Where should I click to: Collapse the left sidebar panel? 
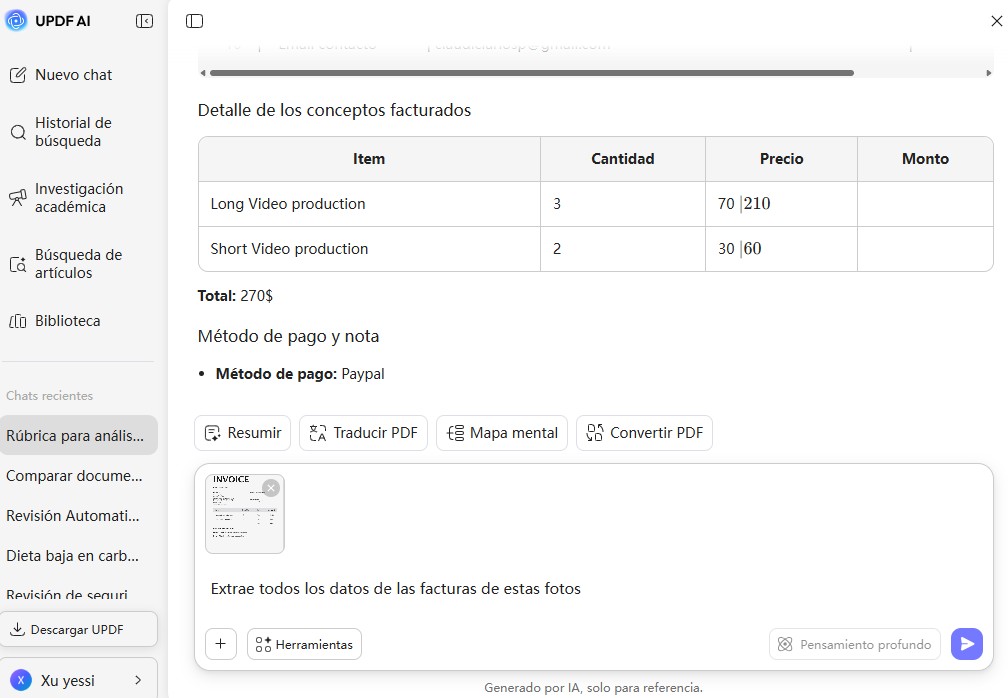click(143, 20)
